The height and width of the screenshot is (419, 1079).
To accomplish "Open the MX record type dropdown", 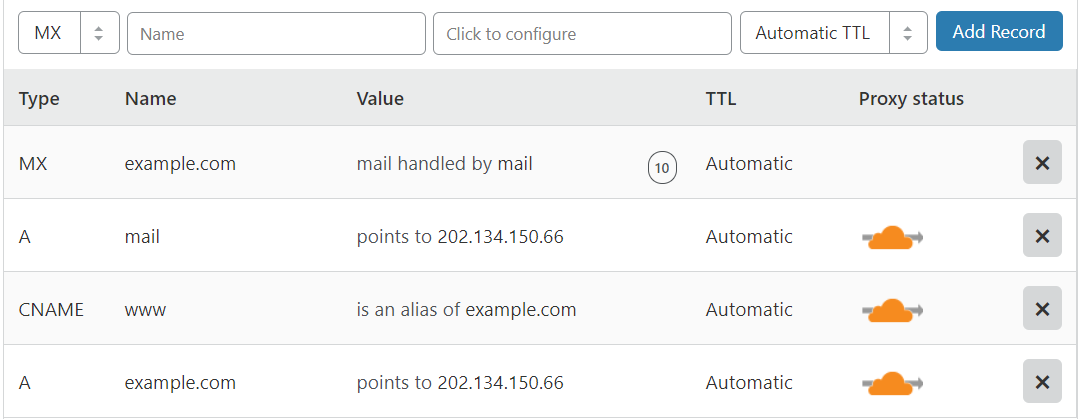I will [69, 32].
